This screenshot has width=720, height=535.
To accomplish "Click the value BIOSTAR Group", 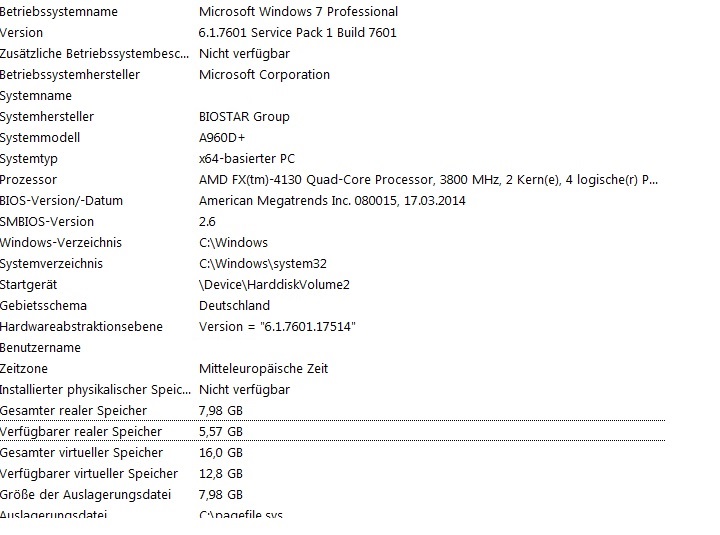I will click(x=244, y=117).
